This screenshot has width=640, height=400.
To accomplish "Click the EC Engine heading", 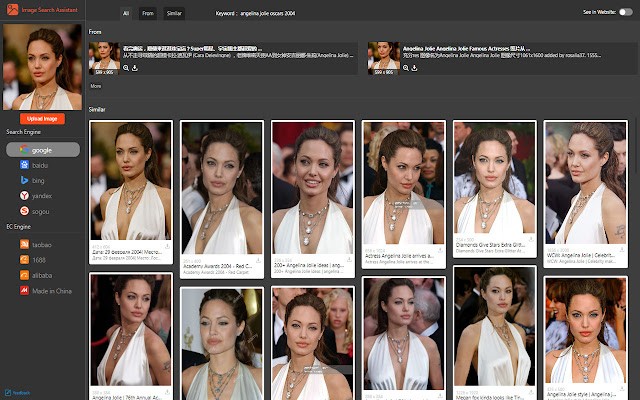I will [x=18, y=227].
